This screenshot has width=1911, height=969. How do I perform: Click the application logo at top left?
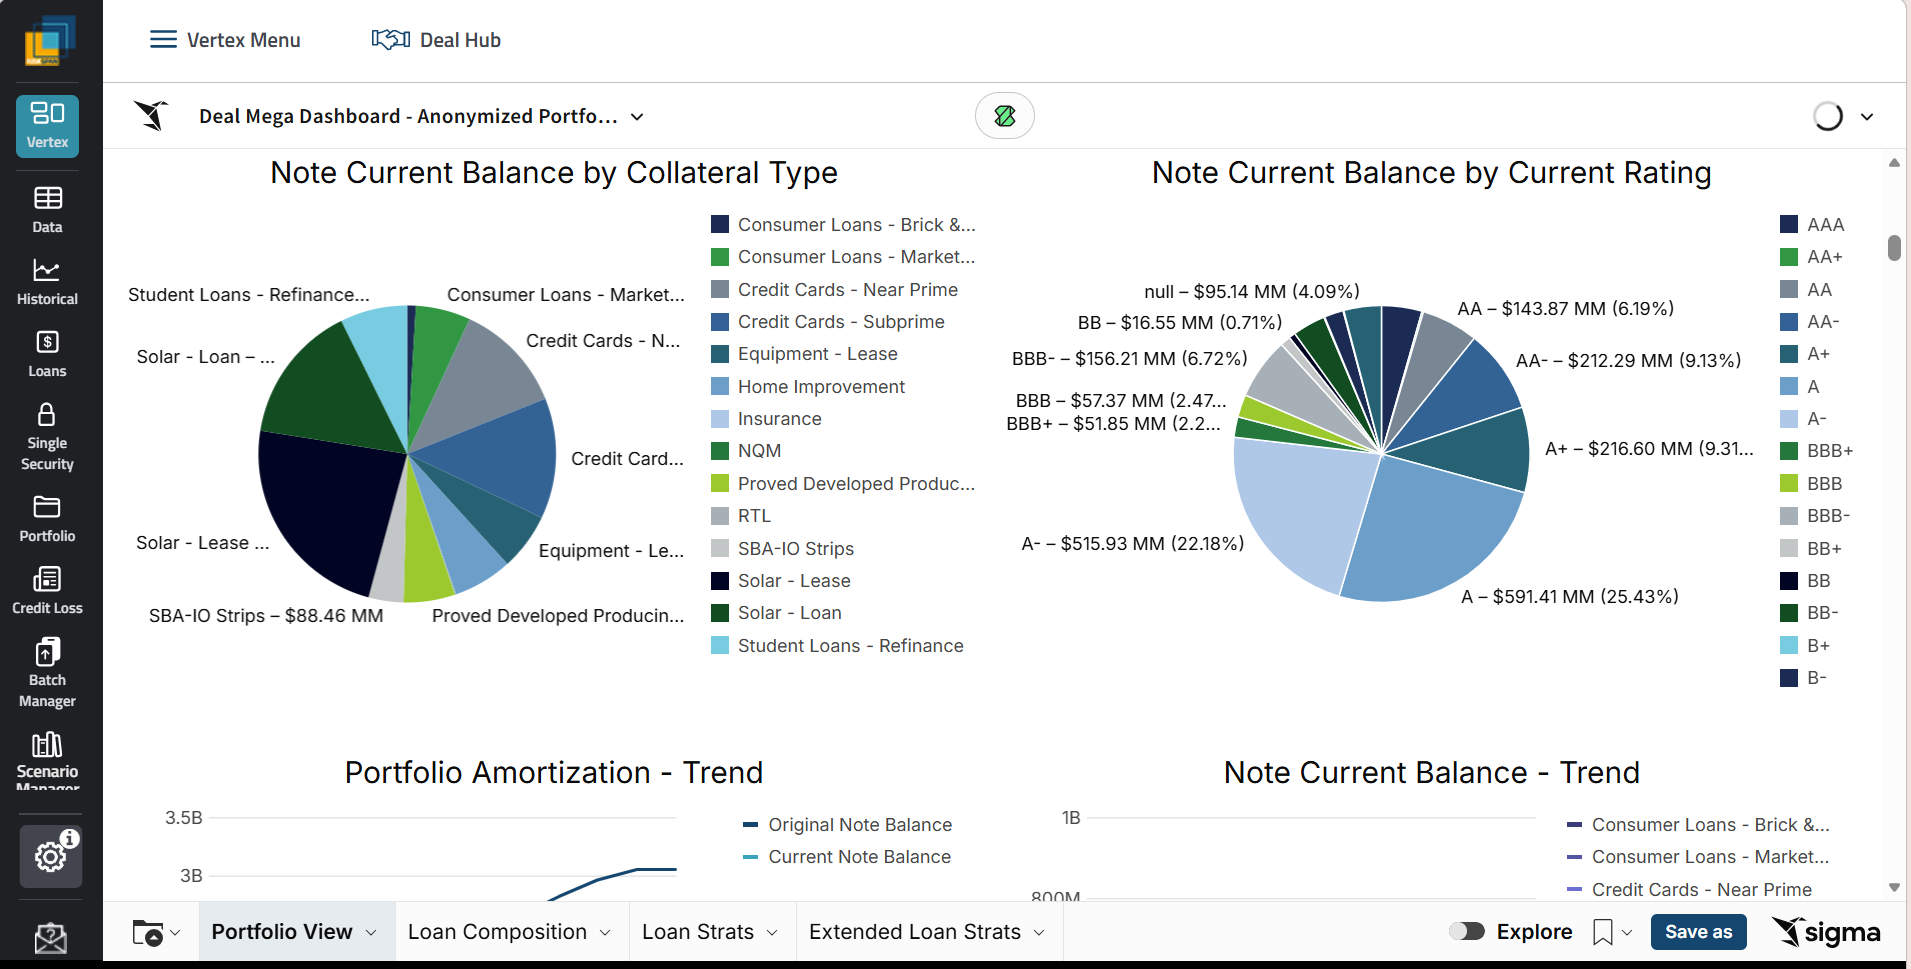pos(50,41)
